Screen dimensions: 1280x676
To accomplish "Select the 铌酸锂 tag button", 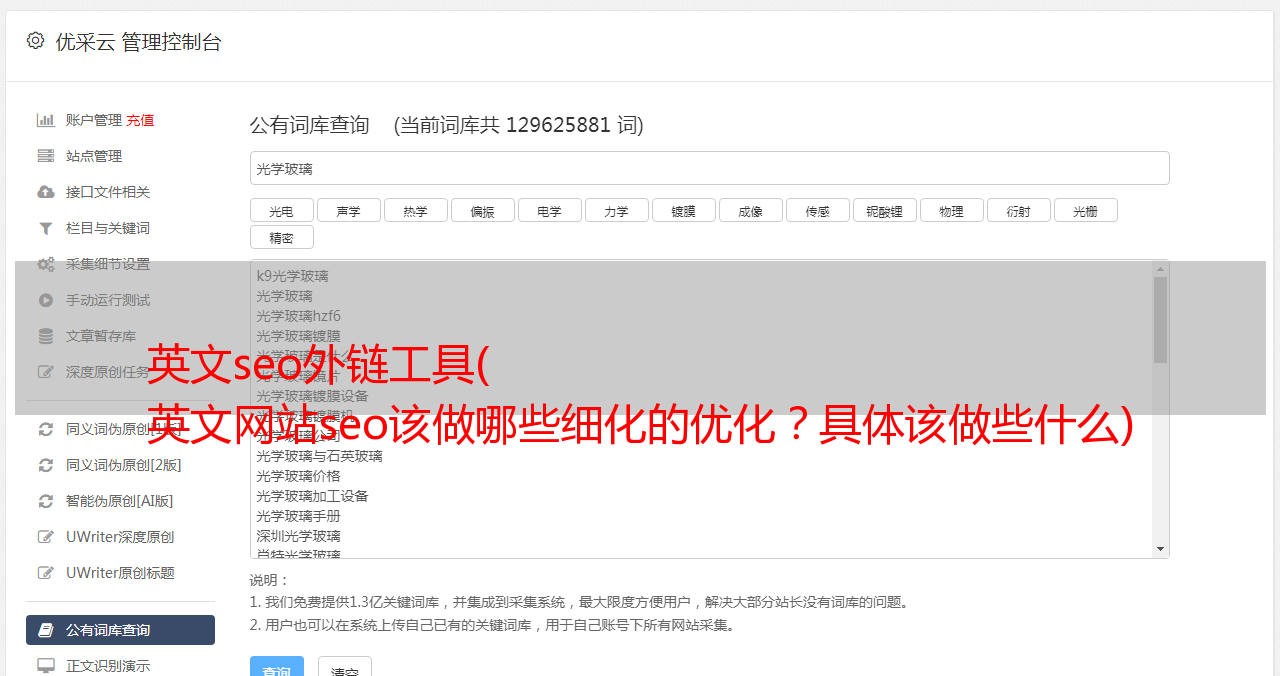I will pos(885,210).
